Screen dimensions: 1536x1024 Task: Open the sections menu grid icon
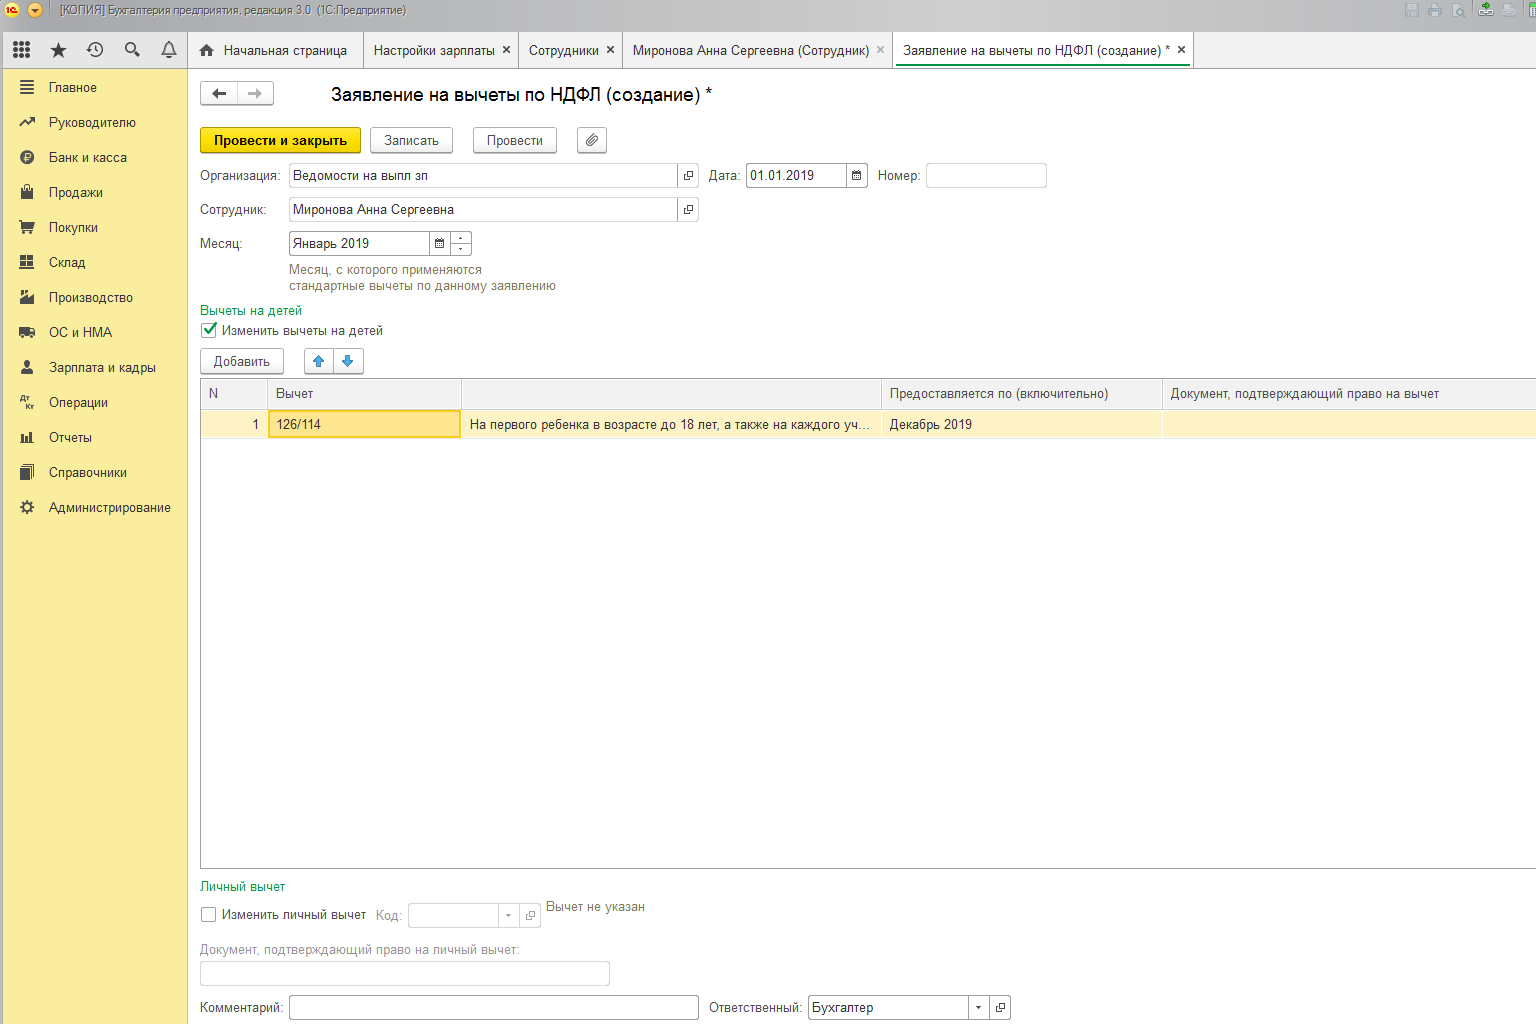22,50
